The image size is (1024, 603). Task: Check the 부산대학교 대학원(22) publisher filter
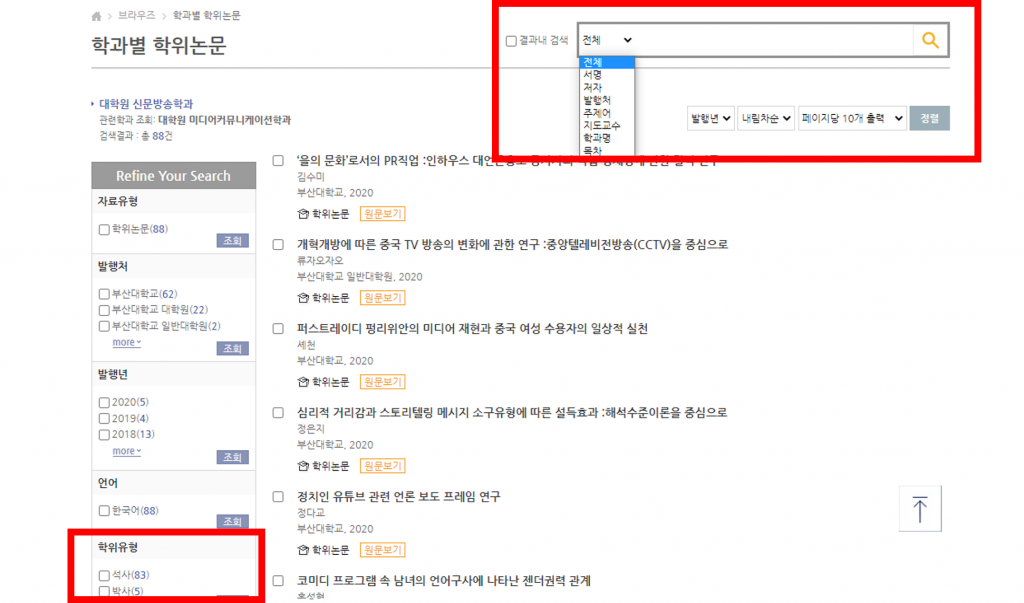click(x=105, y=310)
